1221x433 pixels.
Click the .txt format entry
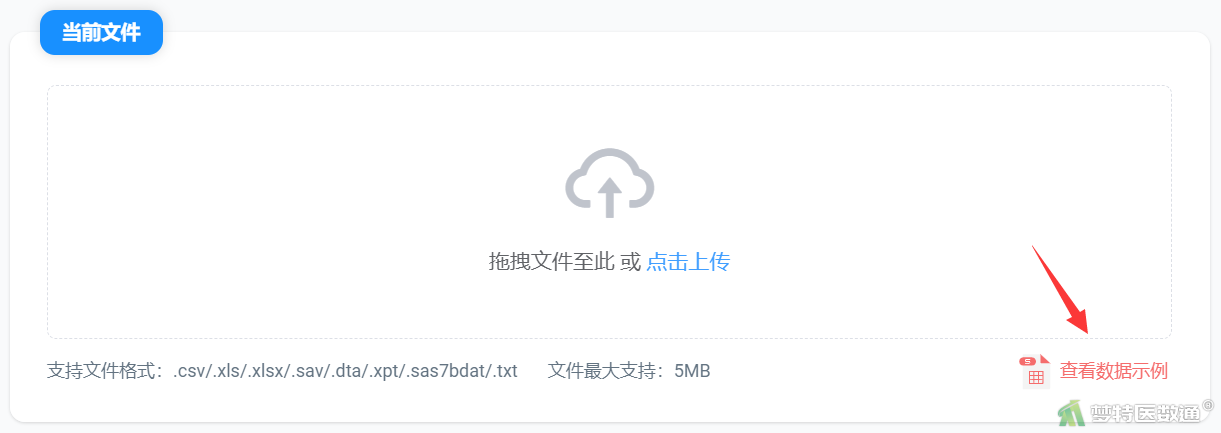(505, 371)
